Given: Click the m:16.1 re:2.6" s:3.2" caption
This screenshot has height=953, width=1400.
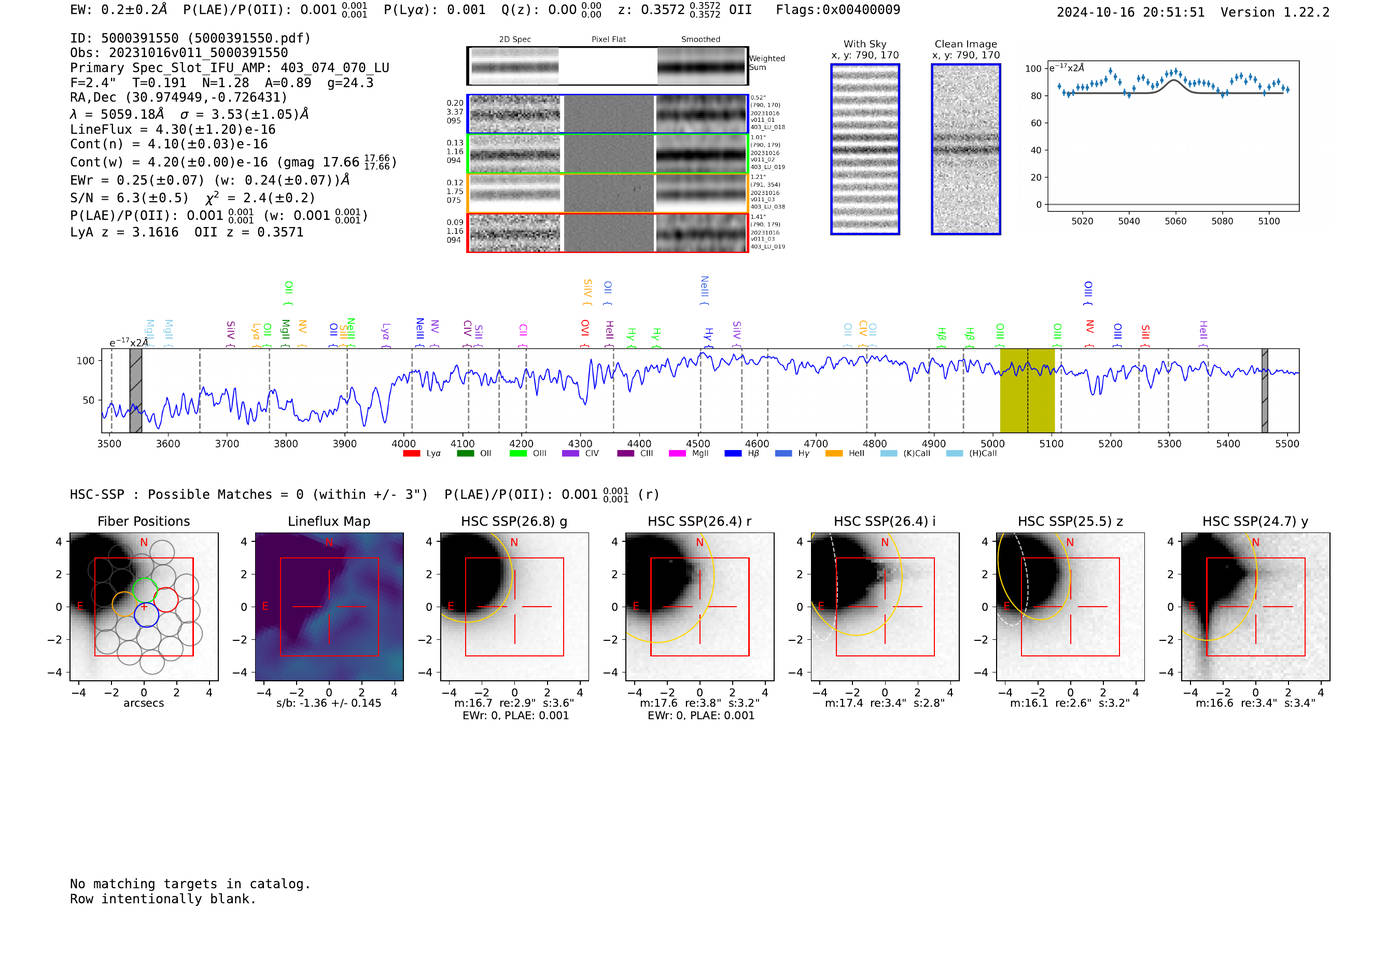Looking at the screenshot, I should point(1070,703).
